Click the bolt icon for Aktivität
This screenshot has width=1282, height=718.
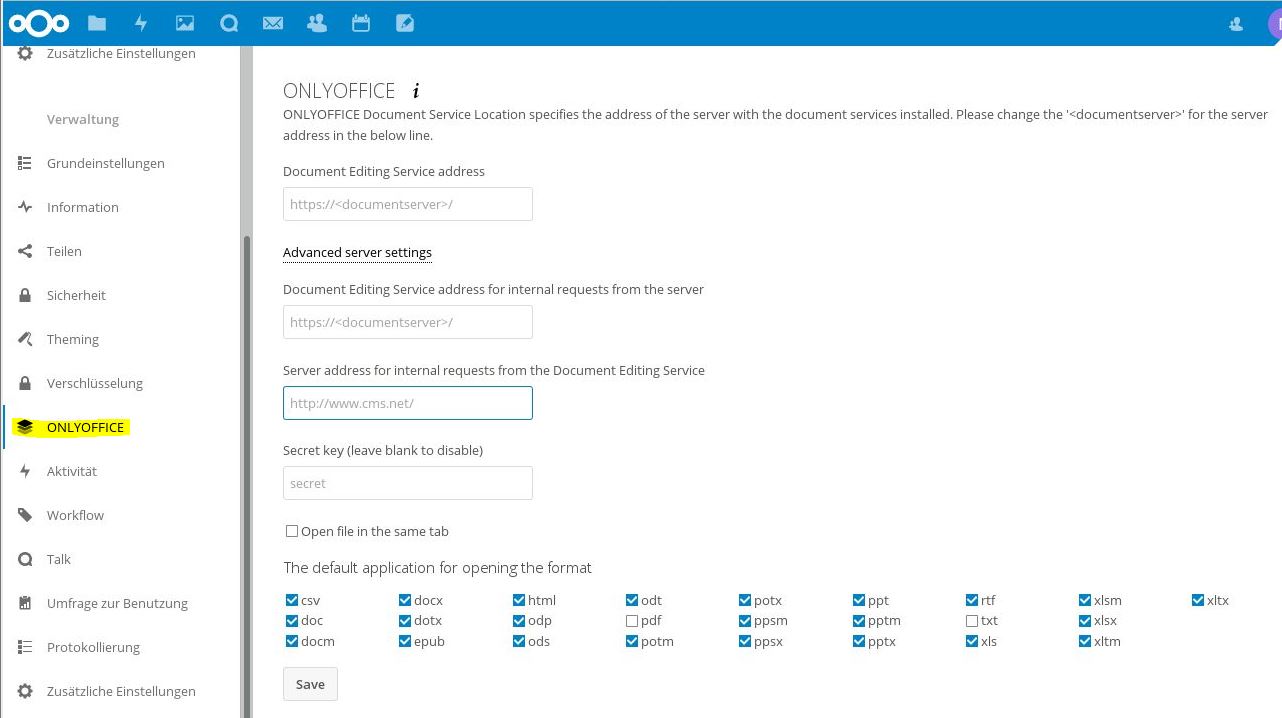tap(25, 471)
